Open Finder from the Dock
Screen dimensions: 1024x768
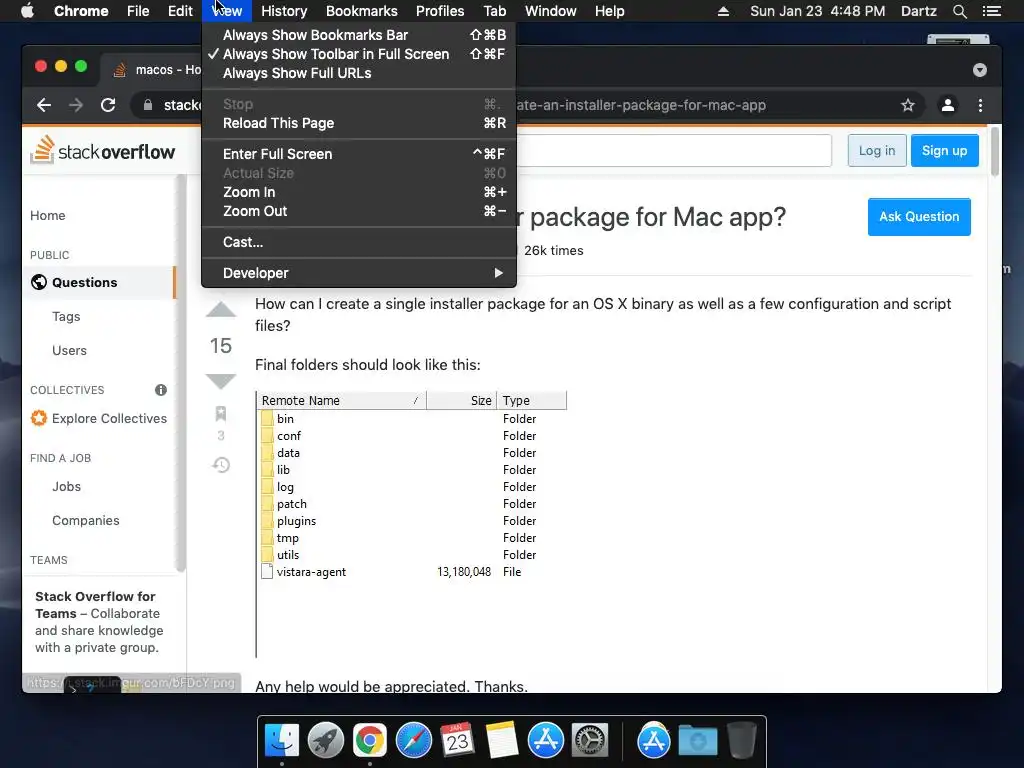pos(281,741)
